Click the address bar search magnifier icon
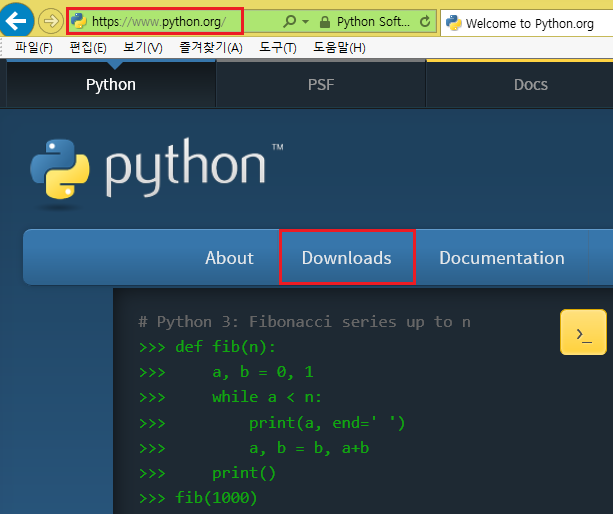 click(x=290, y=21)
